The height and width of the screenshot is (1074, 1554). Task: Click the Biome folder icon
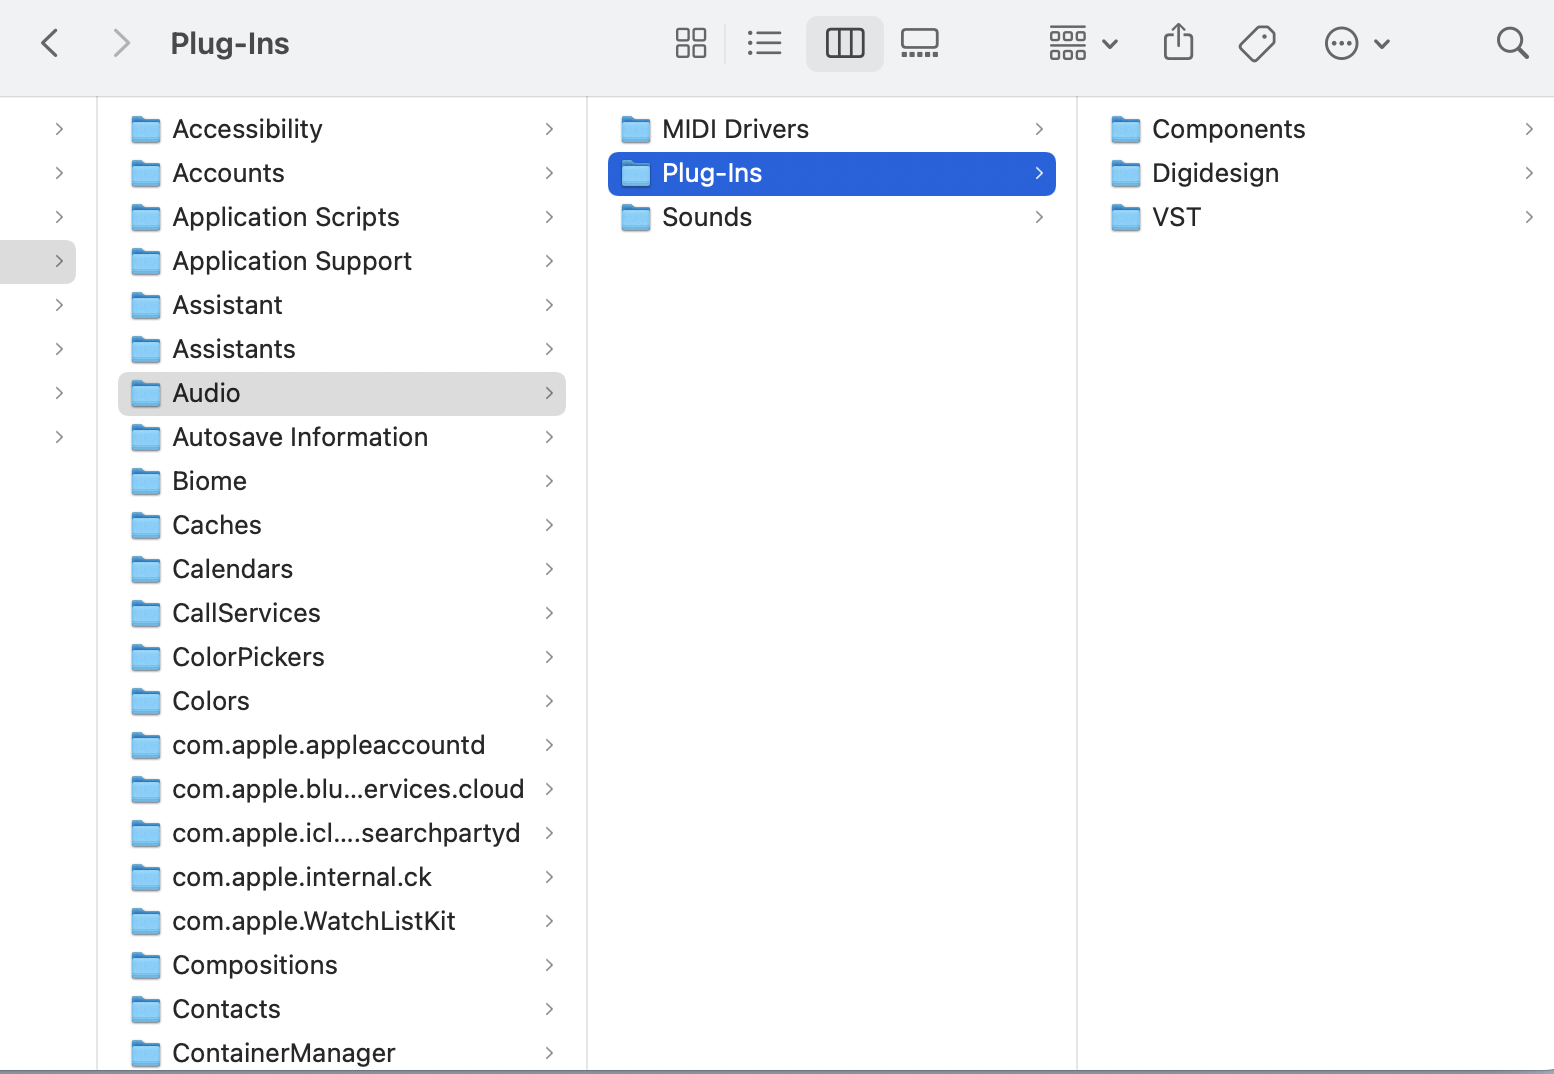click(x=146, y=481)
